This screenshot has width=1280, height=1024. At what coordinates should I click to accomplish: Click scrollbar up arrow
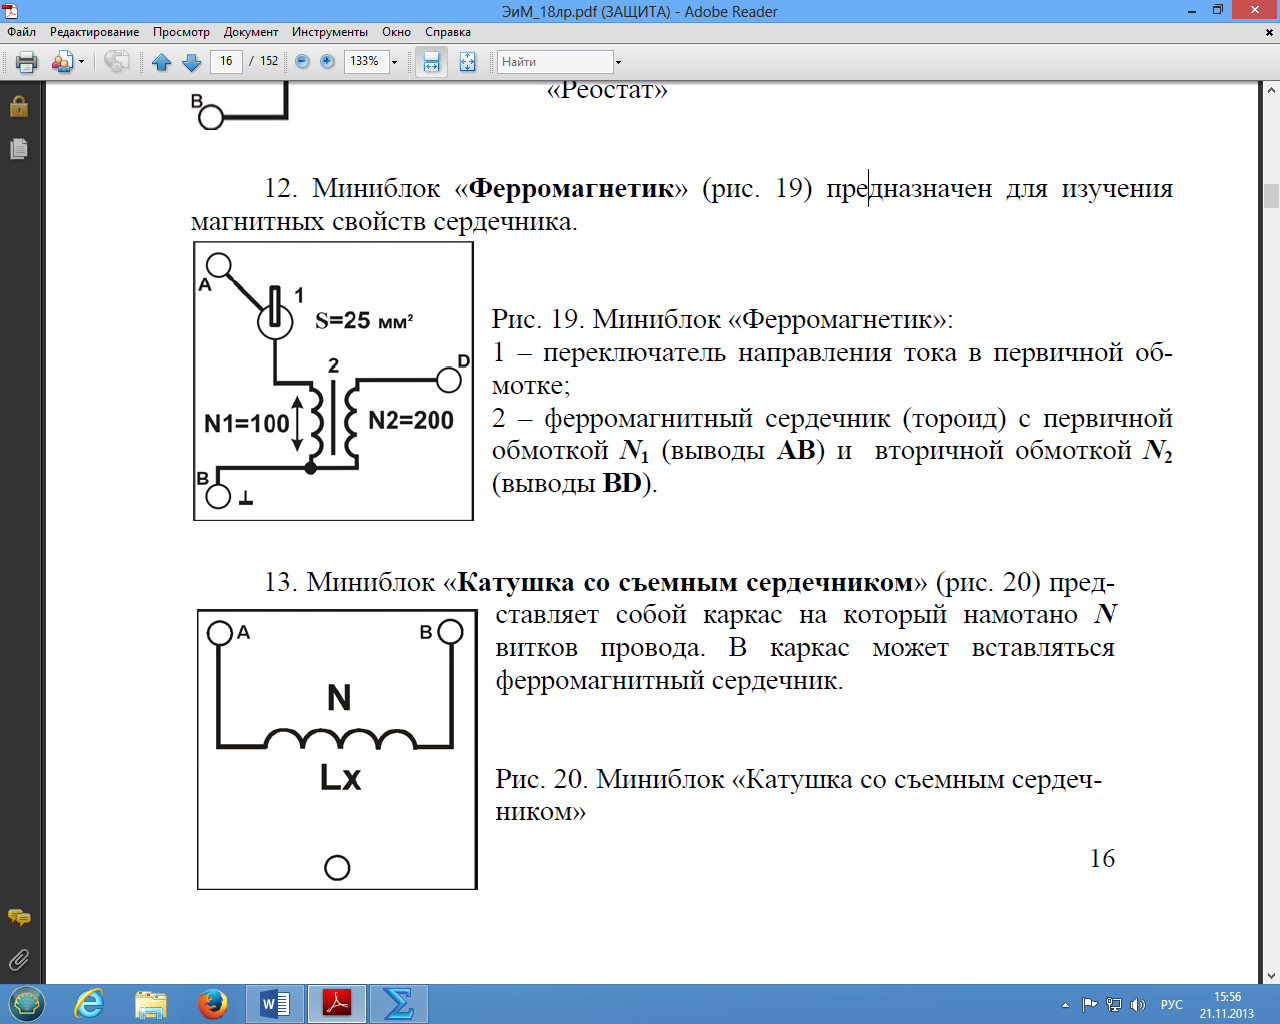pos(1271,90)
